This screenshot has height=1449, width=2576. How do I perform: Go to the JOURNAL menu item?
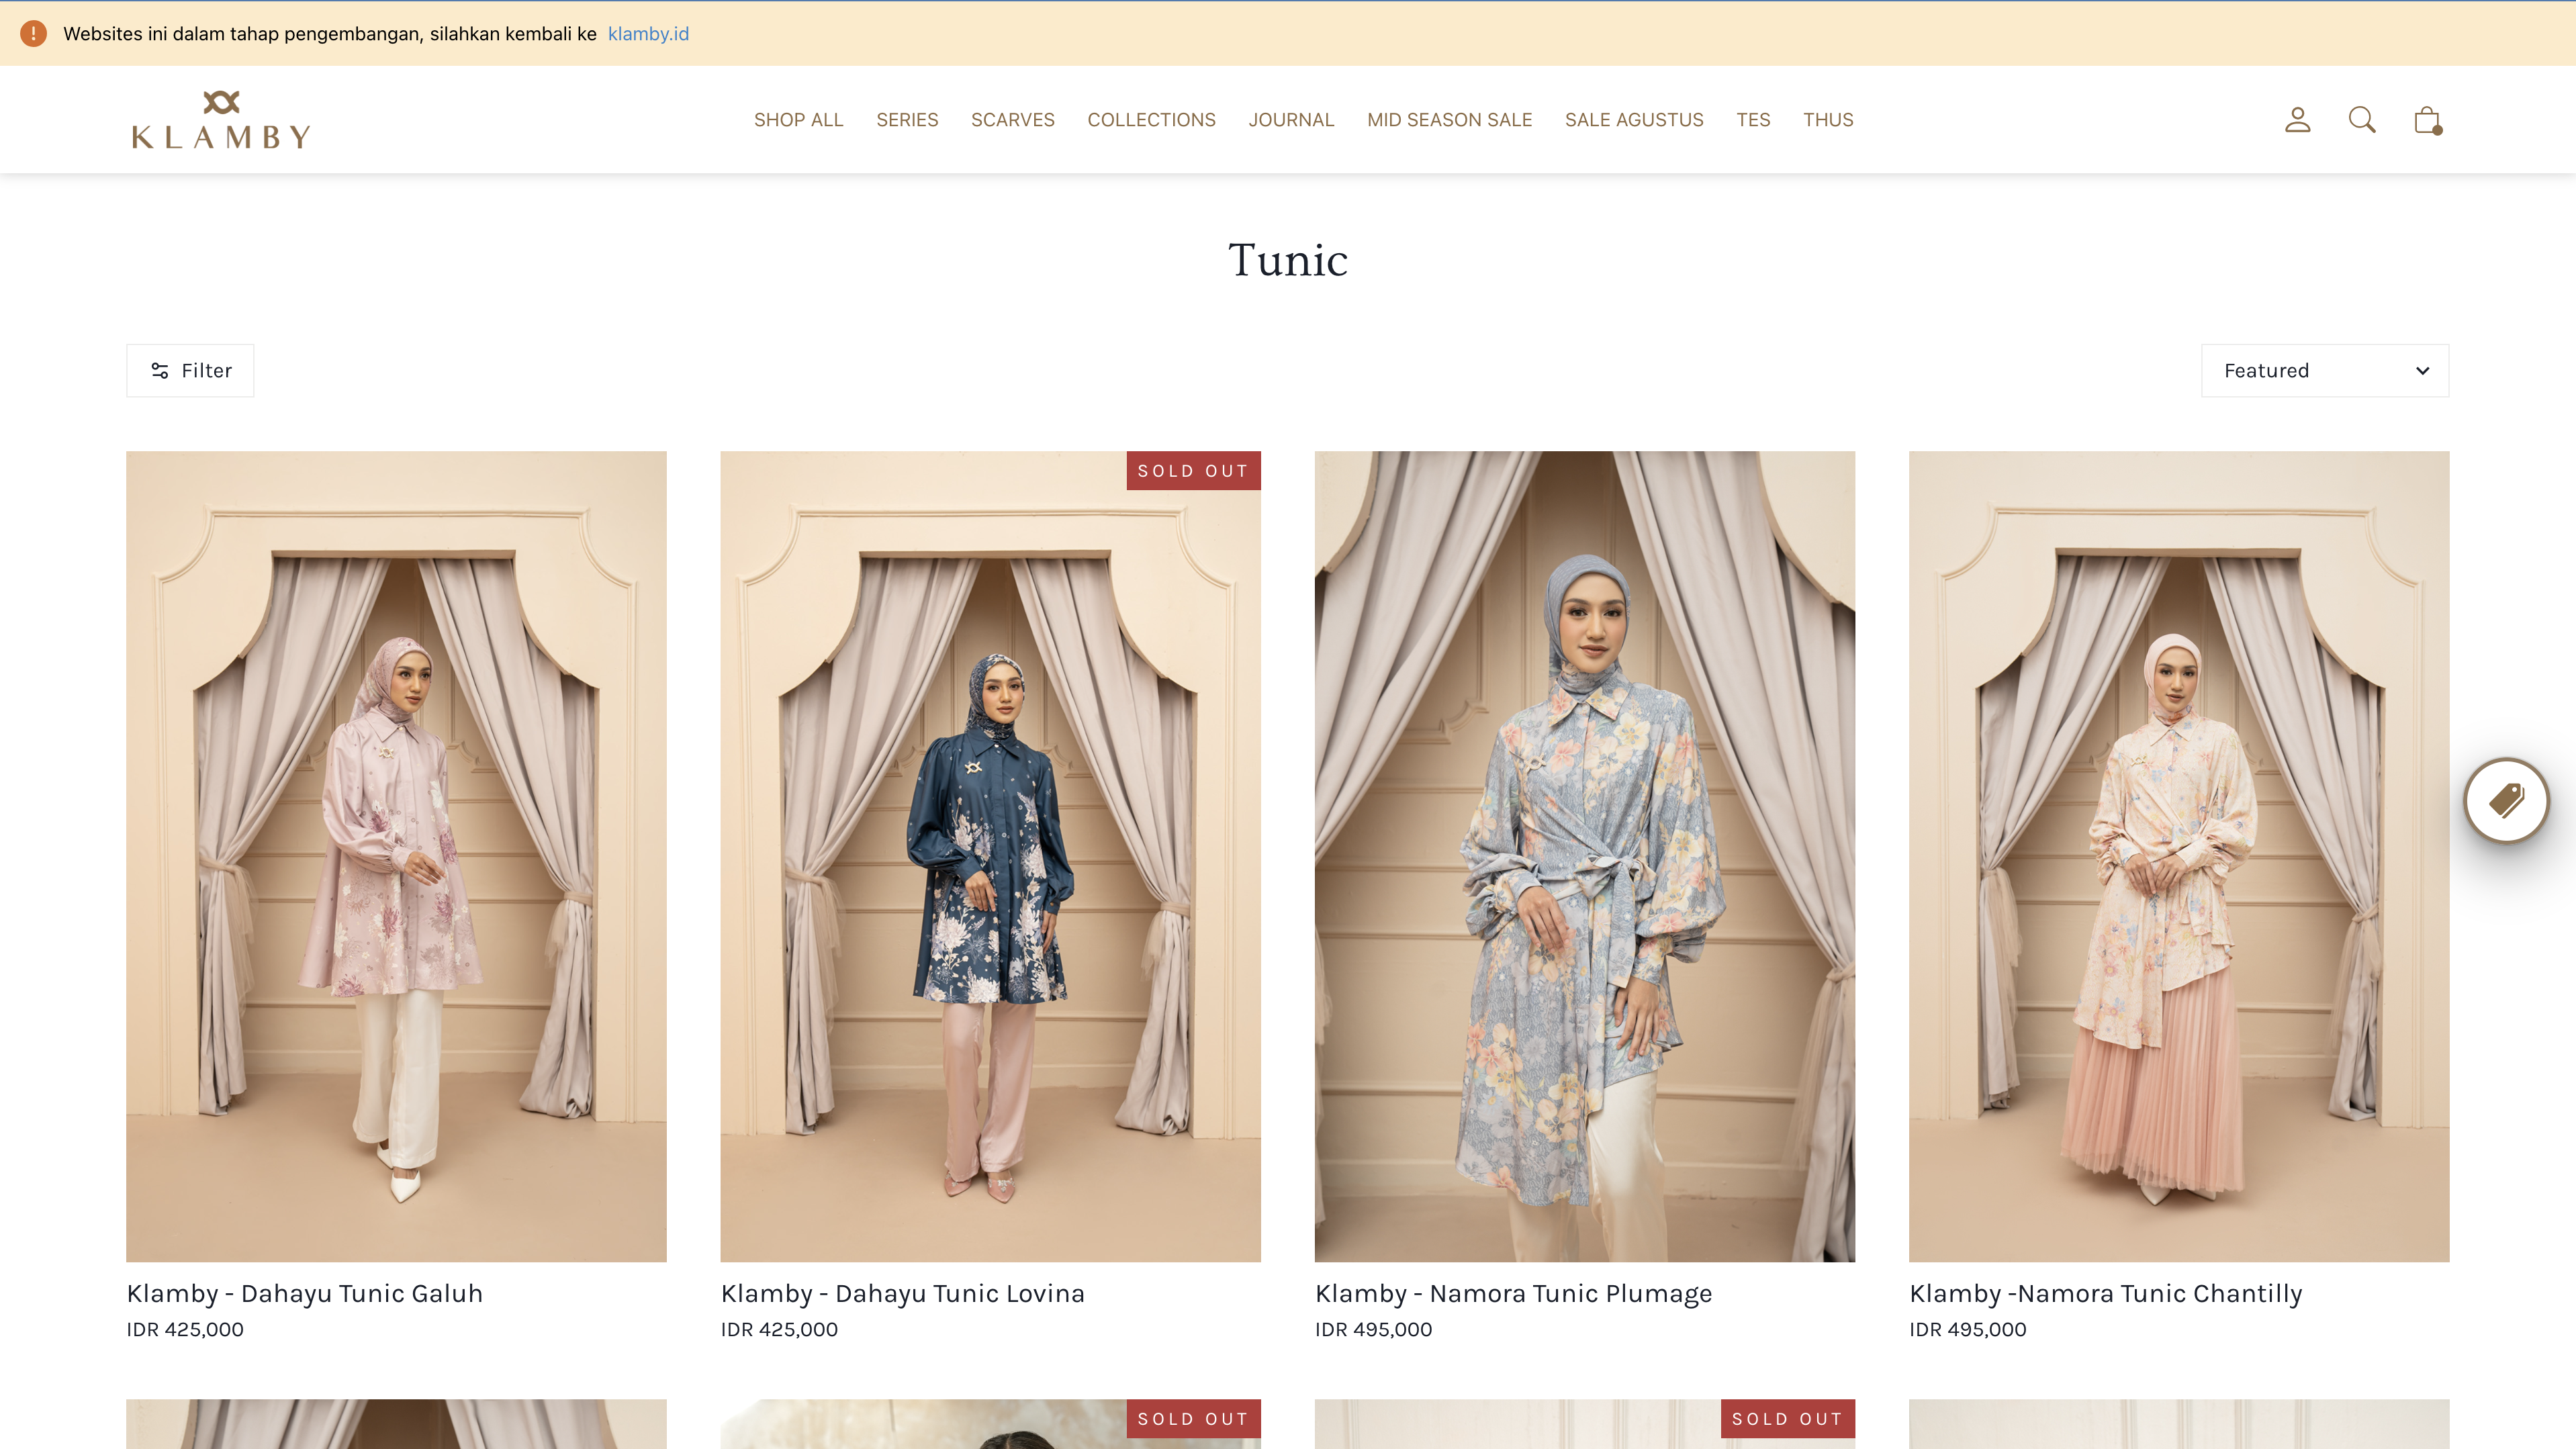click(1290, 120)
